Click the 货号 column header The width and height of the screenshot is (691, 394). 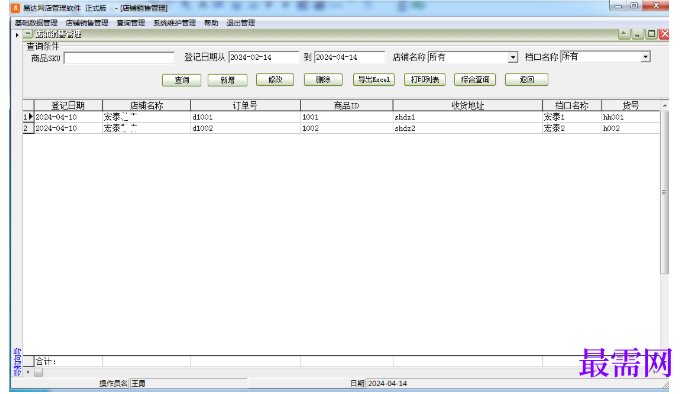[631, 105]
